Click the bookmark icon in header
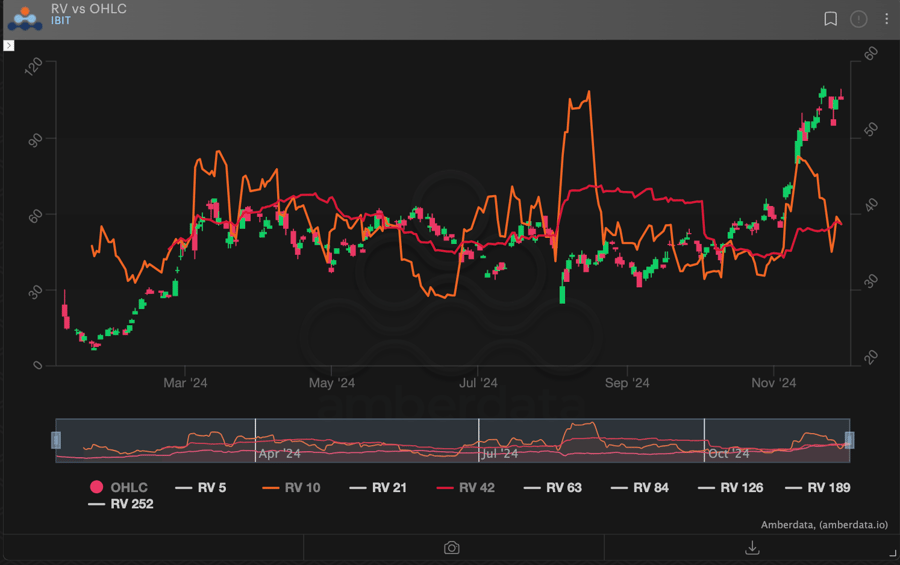 click(830, 19)
